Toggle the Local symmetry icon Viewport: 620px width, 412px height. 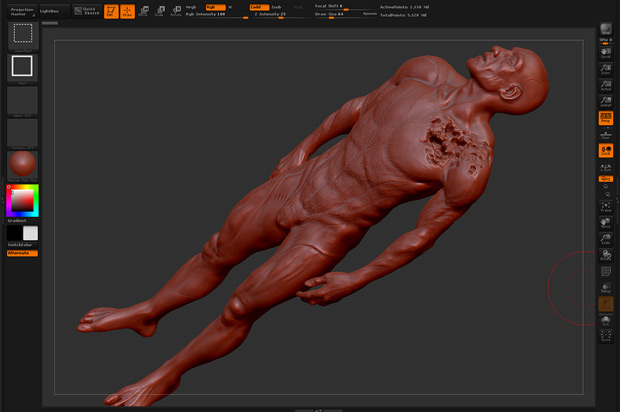[x=606, y=151]
